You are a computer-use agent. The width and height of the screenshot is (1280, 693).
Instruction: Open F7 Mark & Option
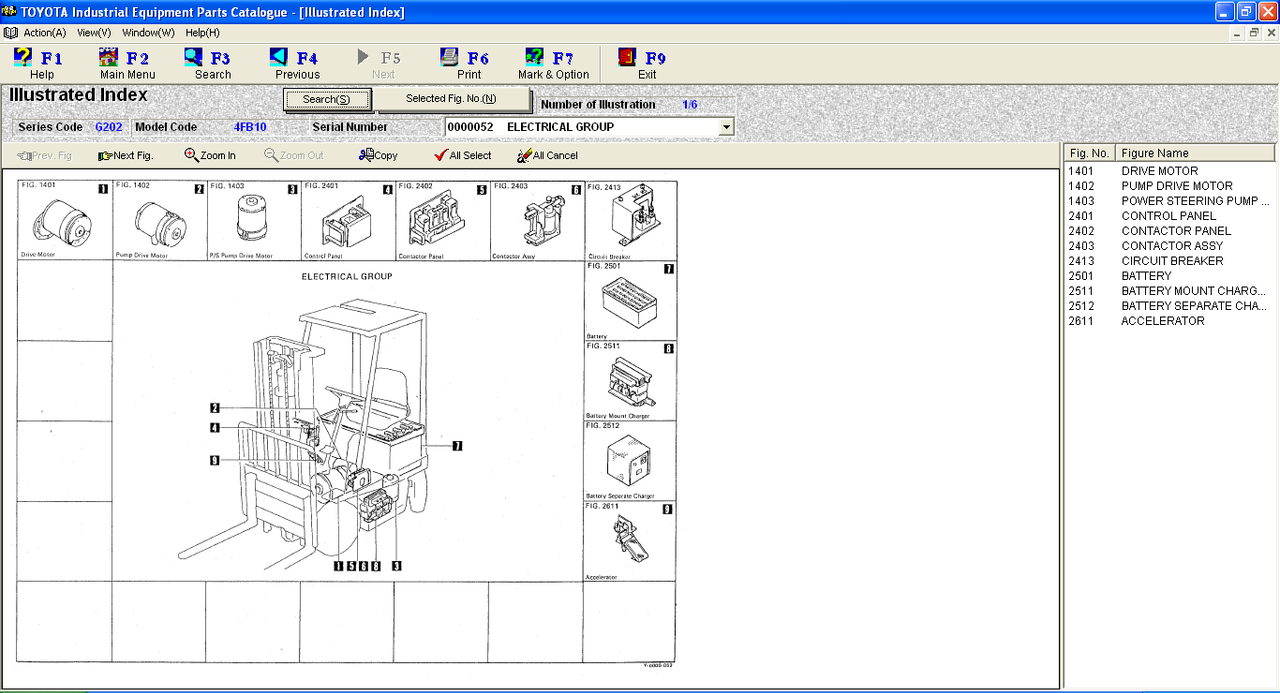553,65
